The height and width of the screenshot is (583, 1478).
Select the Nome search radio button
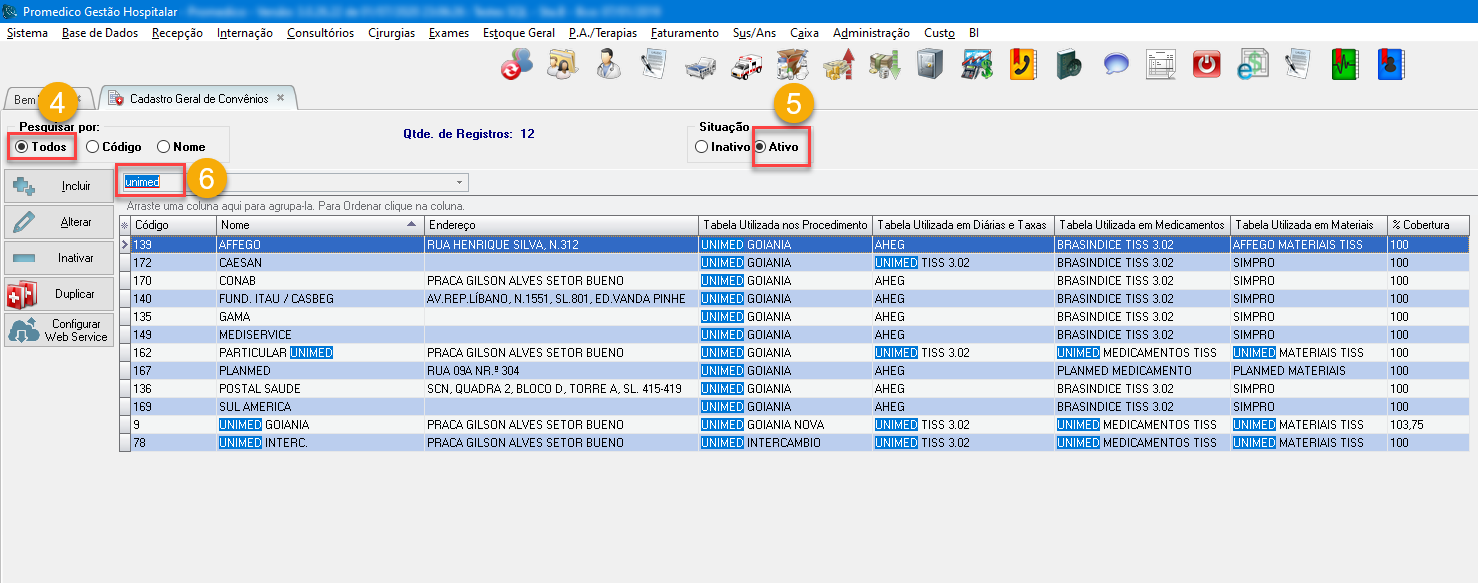[164, 147]
